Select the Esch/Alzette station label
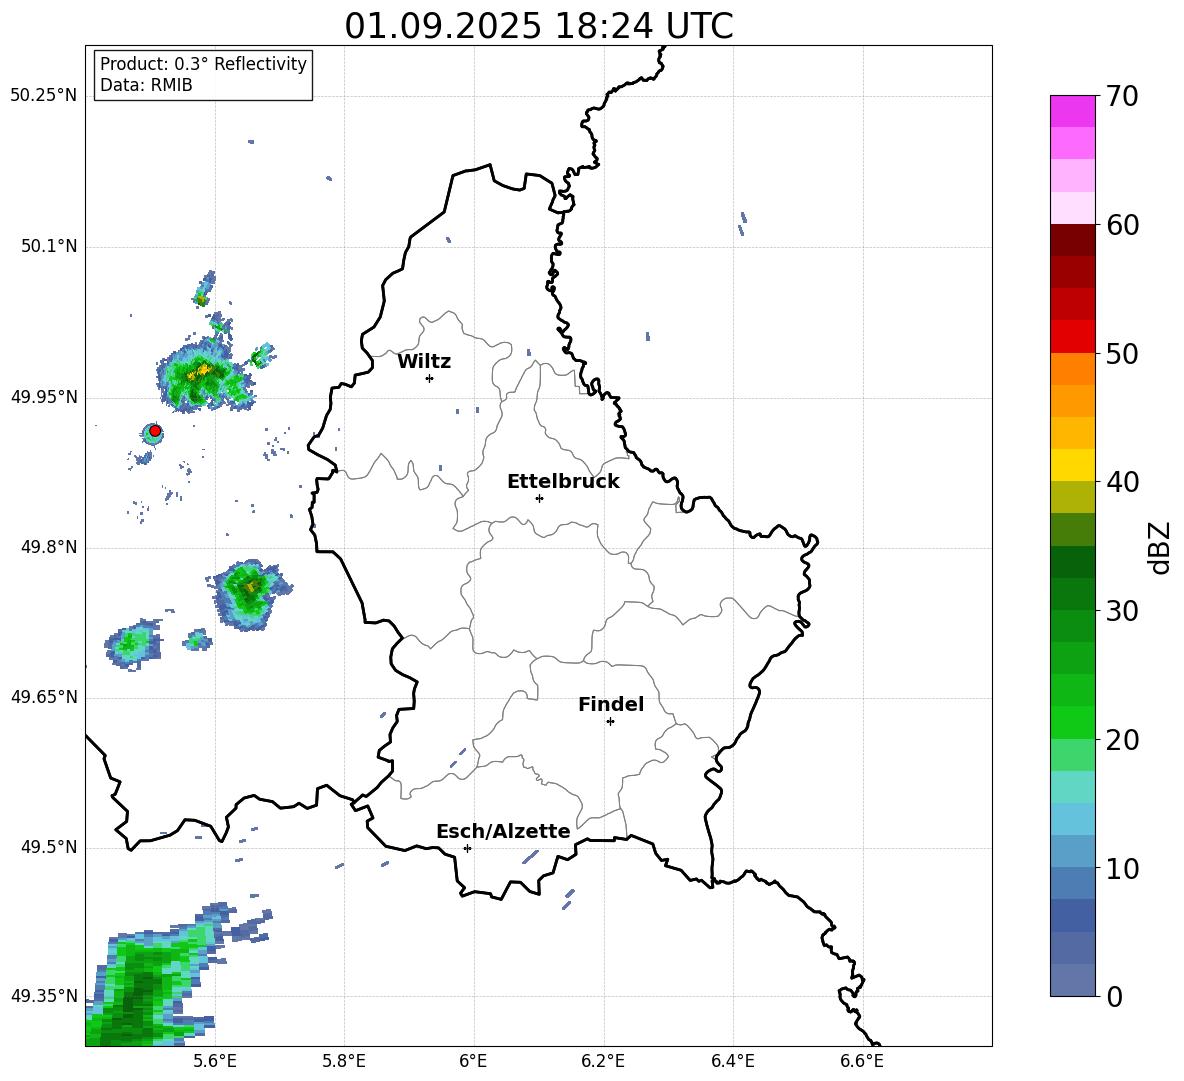The width and height of the screenshot is (1184, 1081). (x=503, y=831)
